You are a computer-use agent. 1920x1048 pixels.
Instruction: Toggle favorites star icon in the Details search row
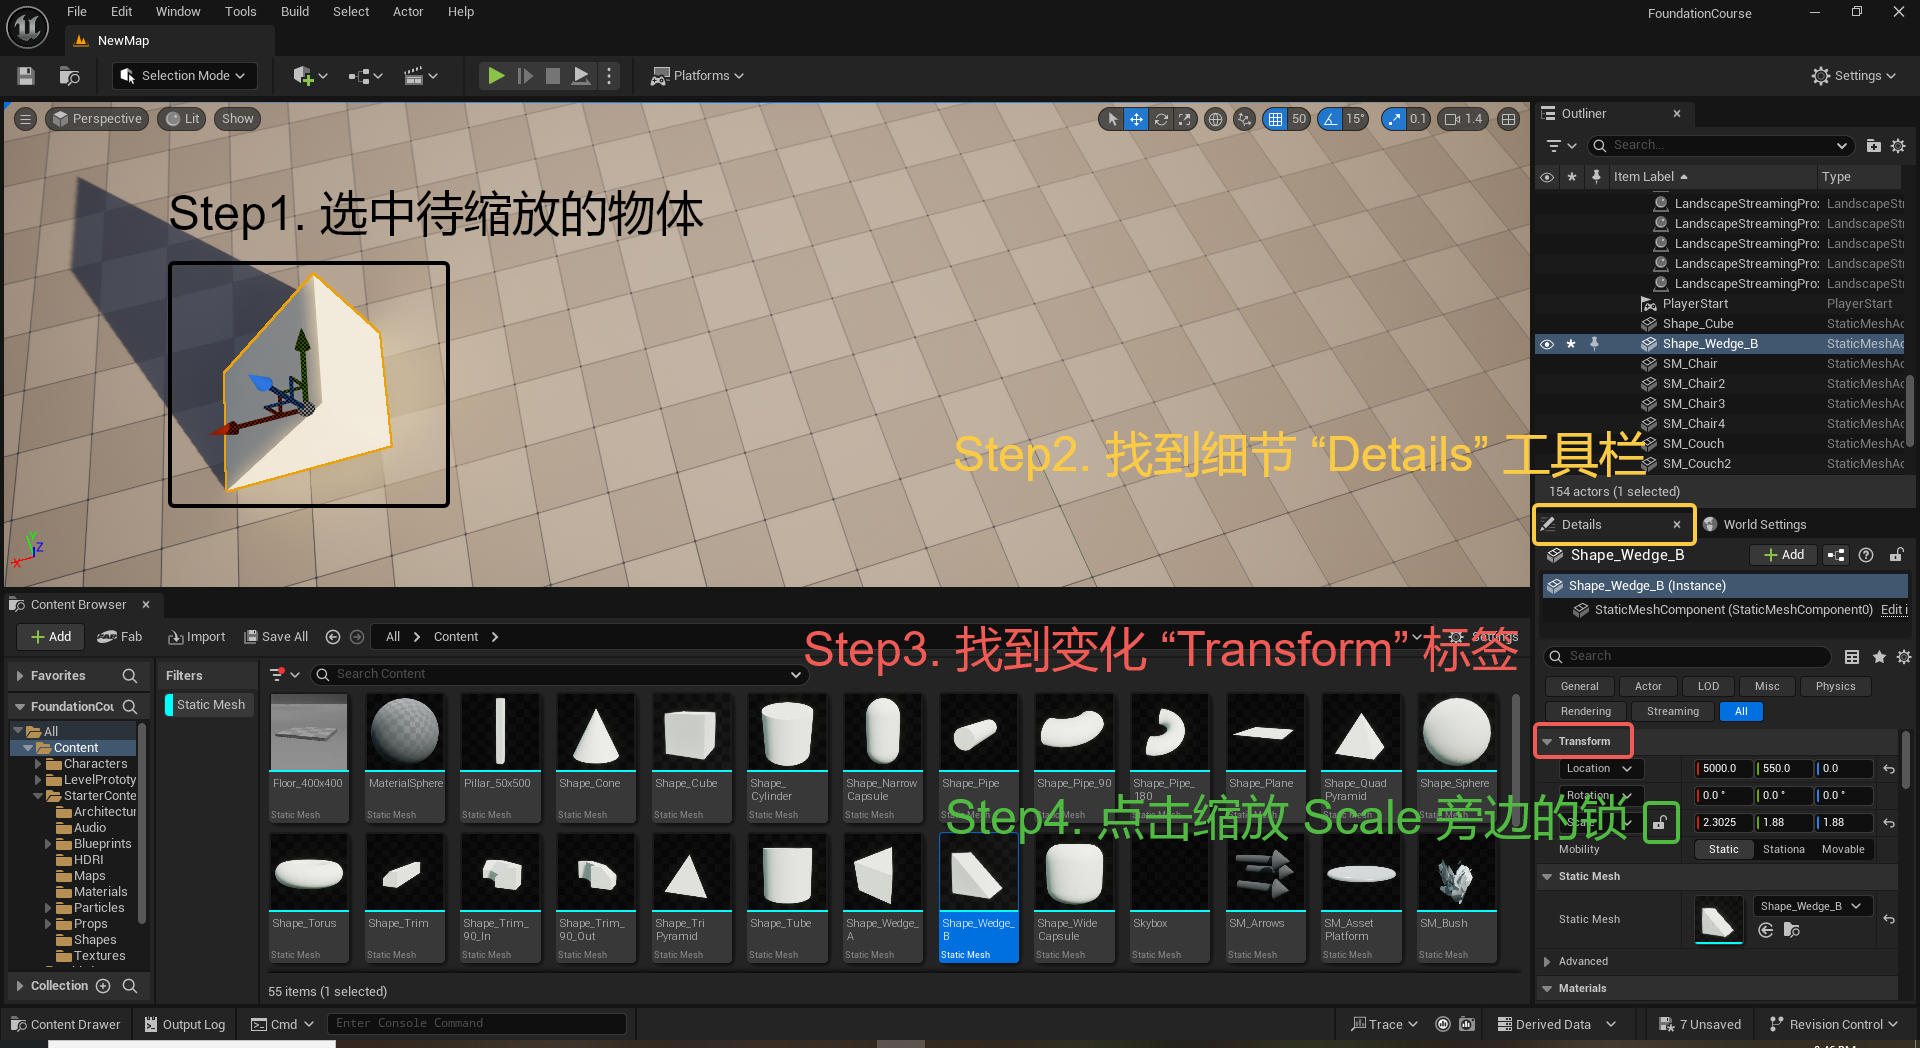tap(1879, 657)
